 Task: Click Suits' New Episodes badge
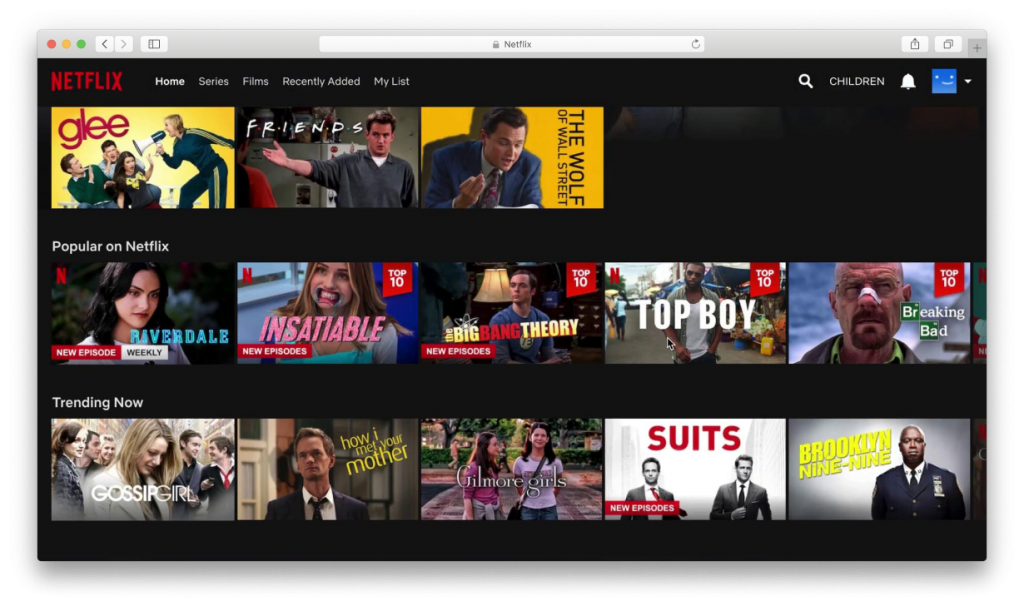pyautogui.click(x=642, y=508)
